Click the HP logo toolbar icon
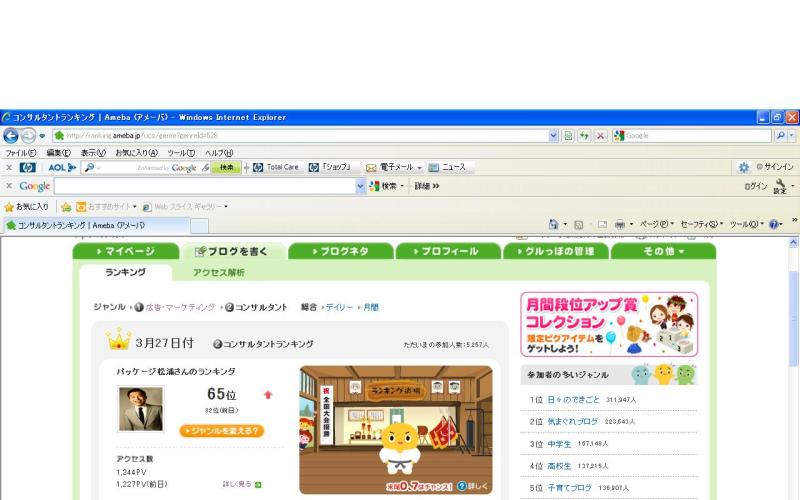Viewport: 800px width, 500px height. pyautogui.click(x=27, y=167)
